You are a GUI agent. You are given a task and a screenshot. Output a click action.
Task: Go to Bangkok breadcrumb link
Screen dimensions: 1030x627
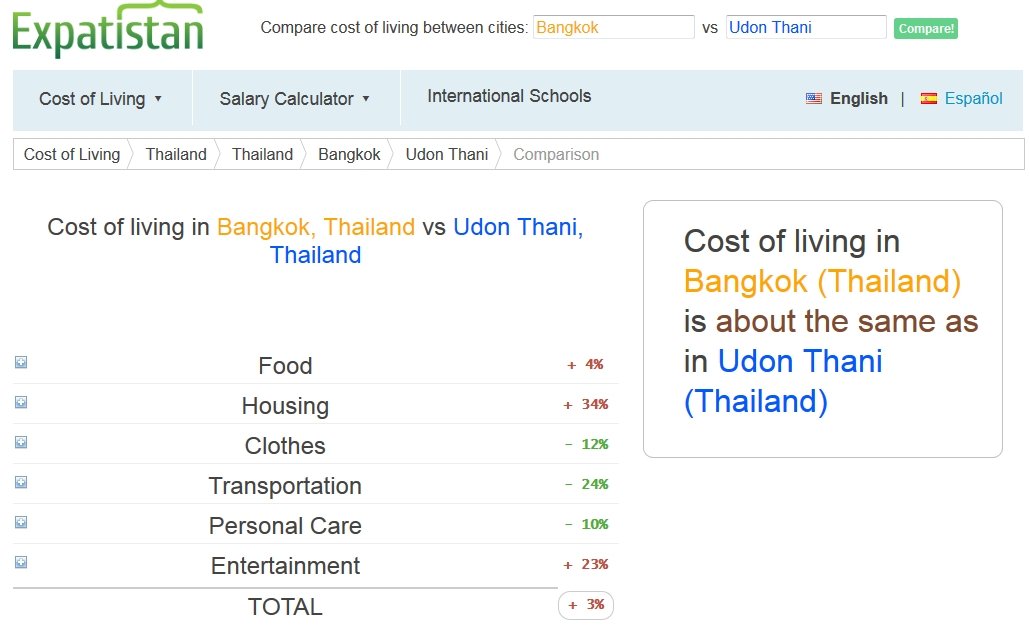coord(349,154)
